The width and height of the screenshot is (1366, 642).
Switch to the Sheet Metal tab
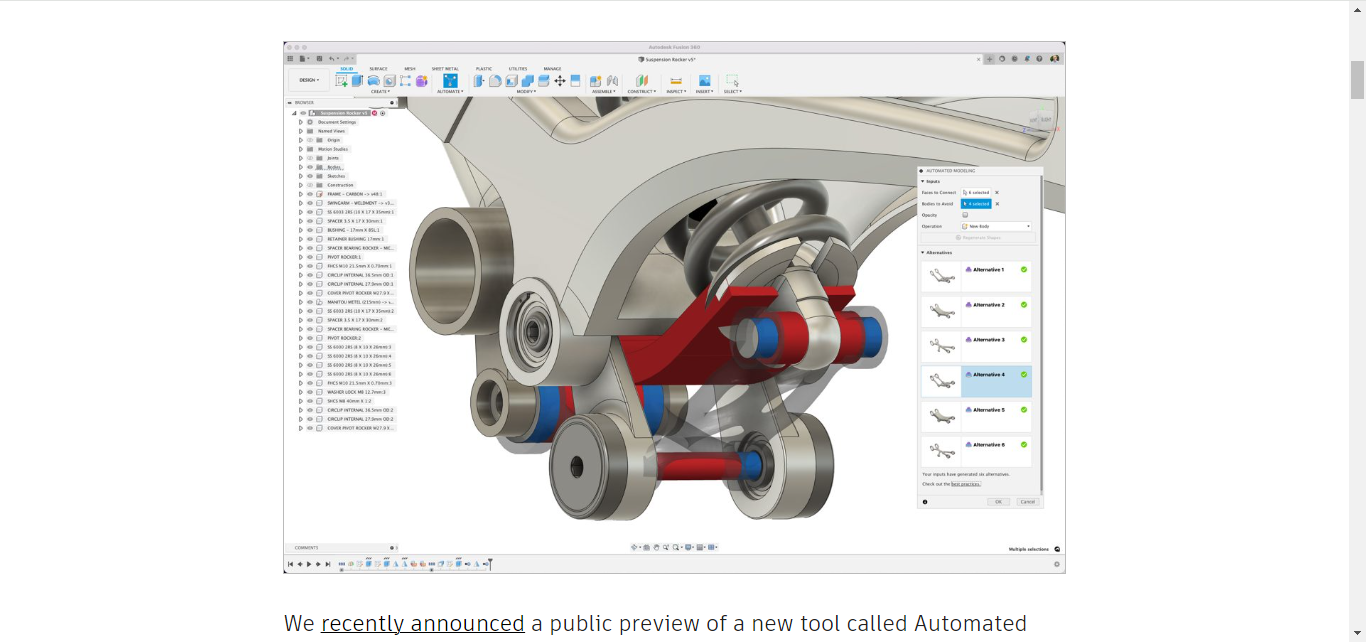[x=443, y=67]
